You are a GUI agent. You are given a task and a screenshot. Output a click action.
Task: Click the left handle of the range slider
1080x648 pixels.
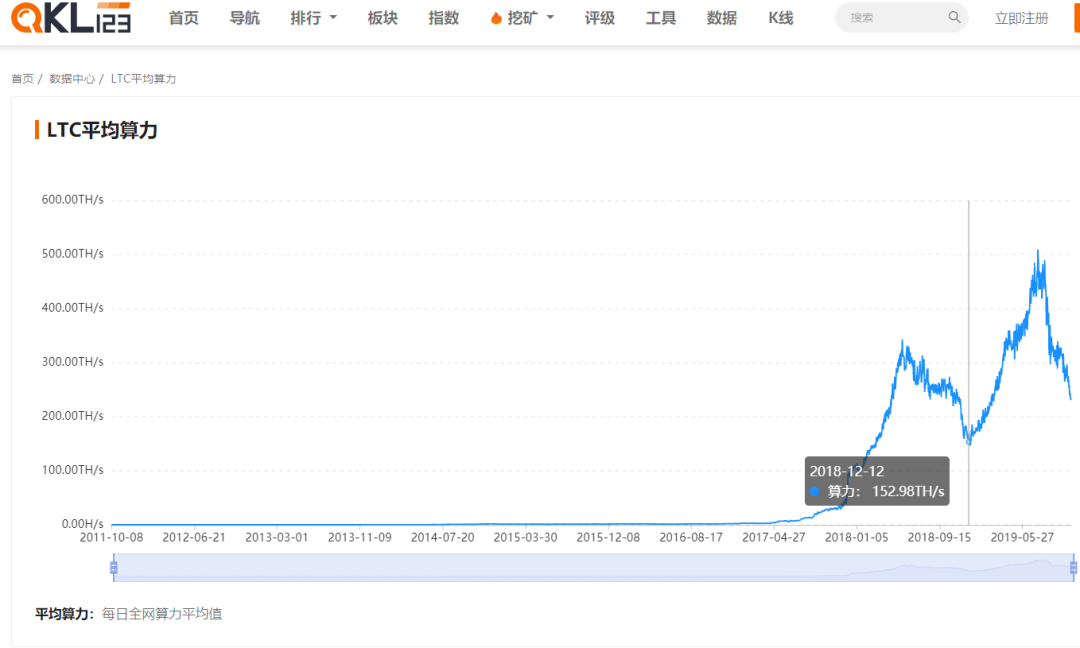(114, 567)
